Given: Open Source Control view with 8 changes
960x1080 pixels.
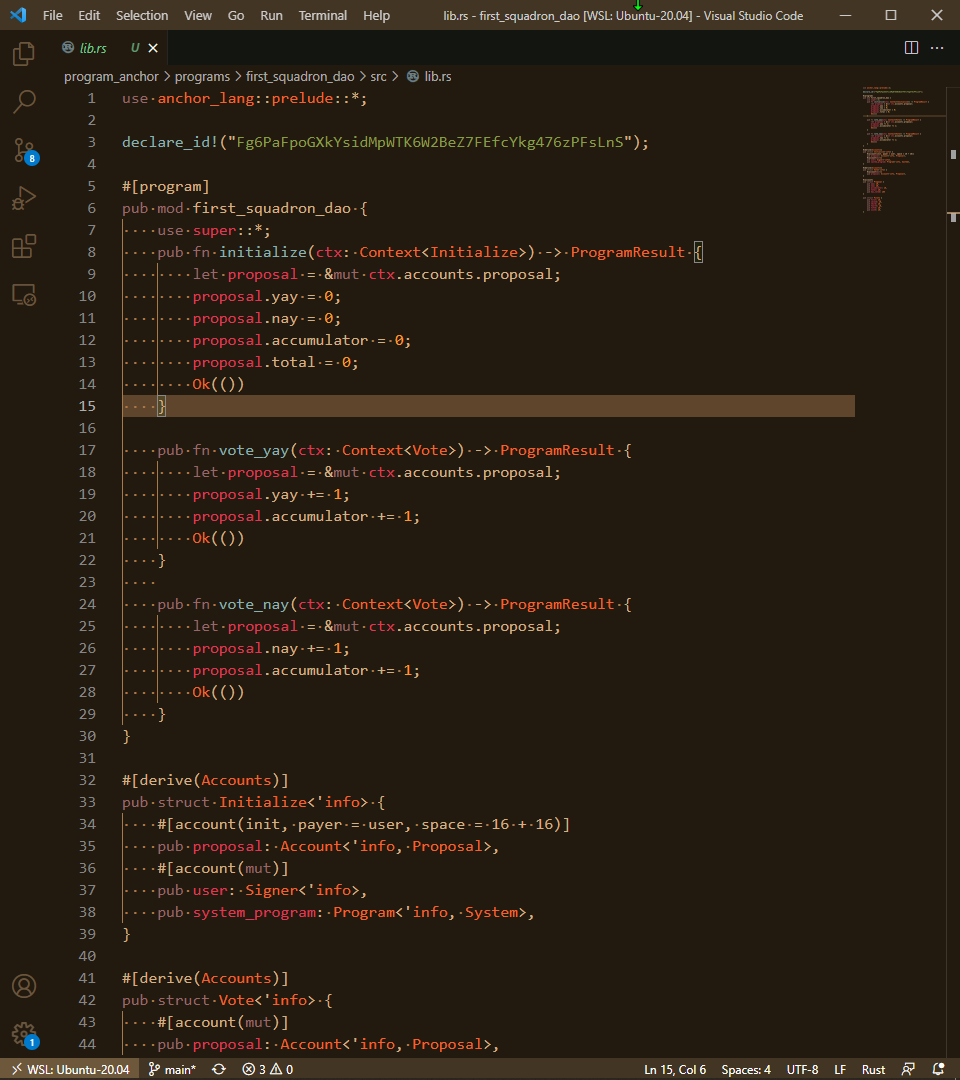Looking at the screenshot, I should point(24,150).
